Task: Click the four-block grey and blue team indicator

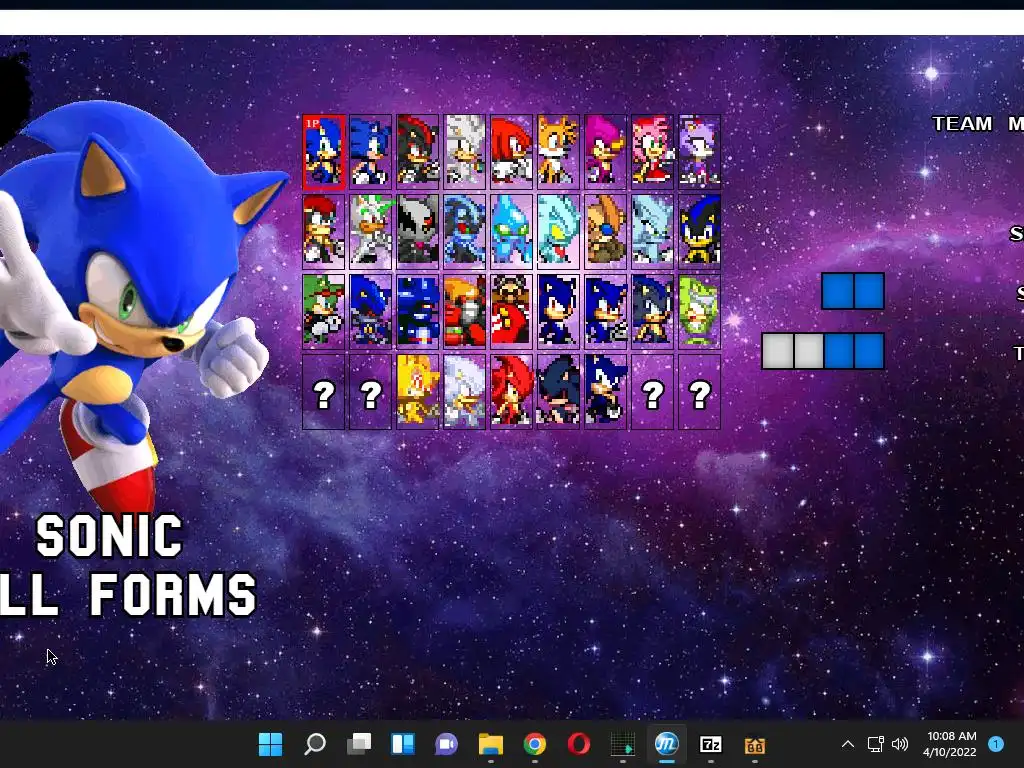Action: pos(823,351)
